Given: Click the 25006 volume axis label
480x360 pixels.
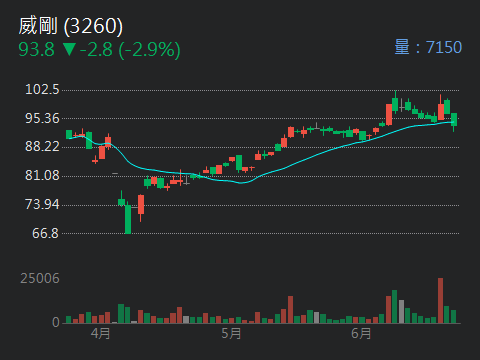Looking at the screenshot, I should click(40, 278).
